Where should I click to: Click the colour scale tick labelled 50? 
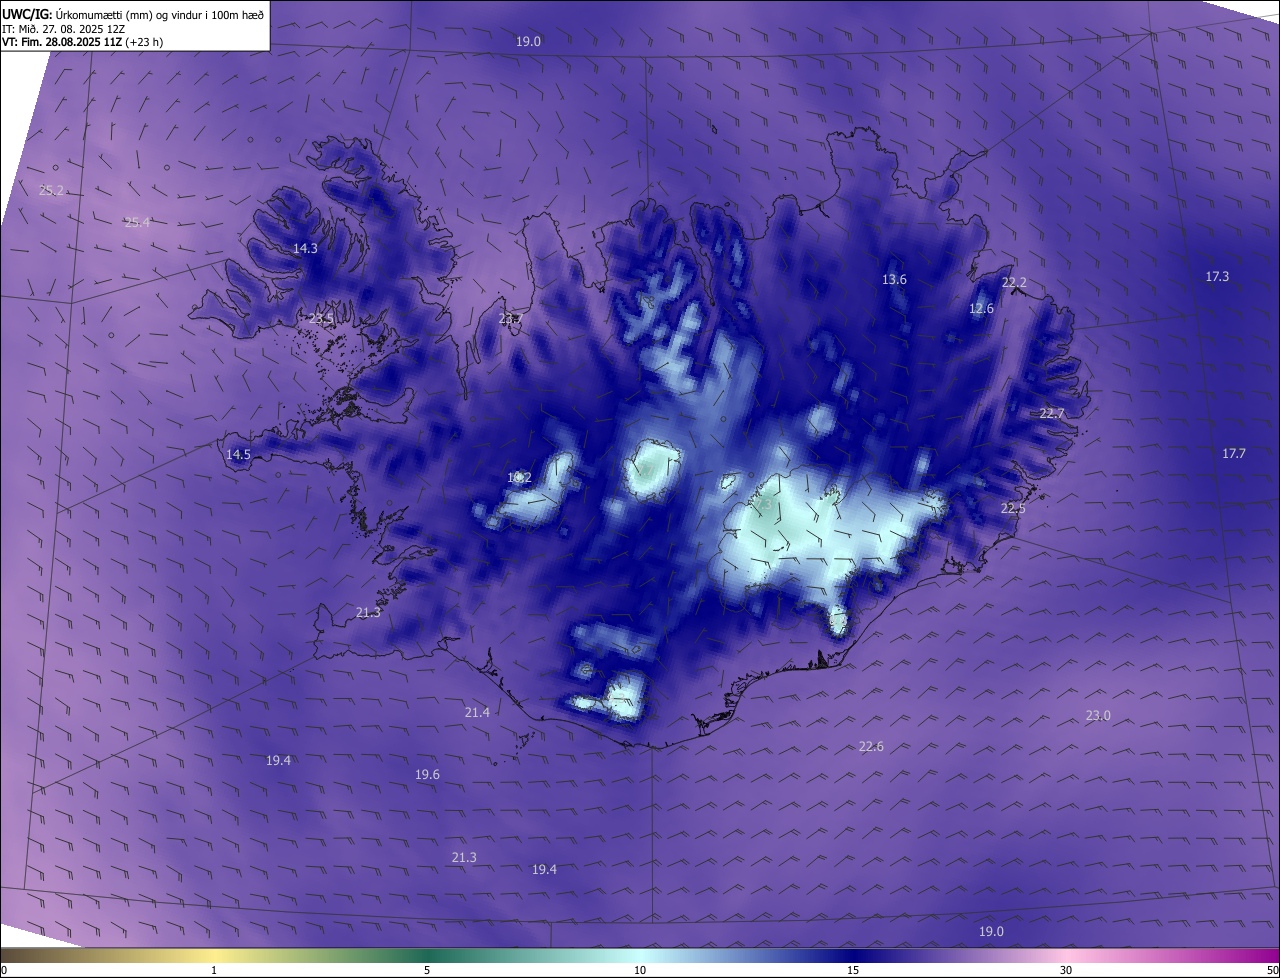click(1272, 970)
